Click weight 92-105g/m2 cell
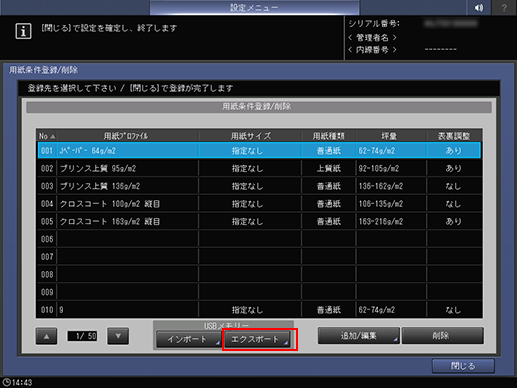Image resolution: width=517 pixels, height=388 pixels. (379, 169)
